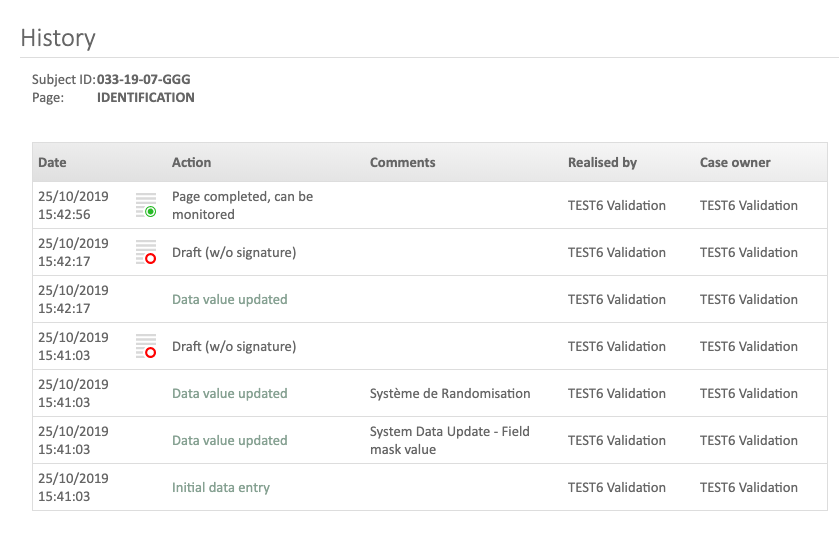This screenshot has width=839, height=551.
Task: Click 'Draft (w/o signature)' text at 15:41:03
Action: tap(234, 346)
